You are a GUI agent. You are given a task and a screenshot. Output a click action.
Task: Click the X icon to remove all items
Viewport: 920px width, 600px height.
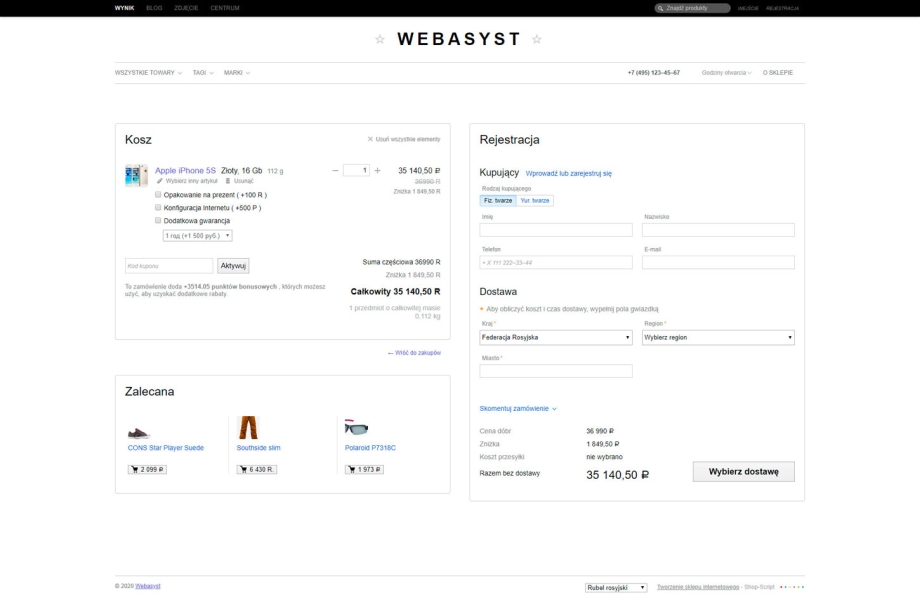tap(370, 139)
